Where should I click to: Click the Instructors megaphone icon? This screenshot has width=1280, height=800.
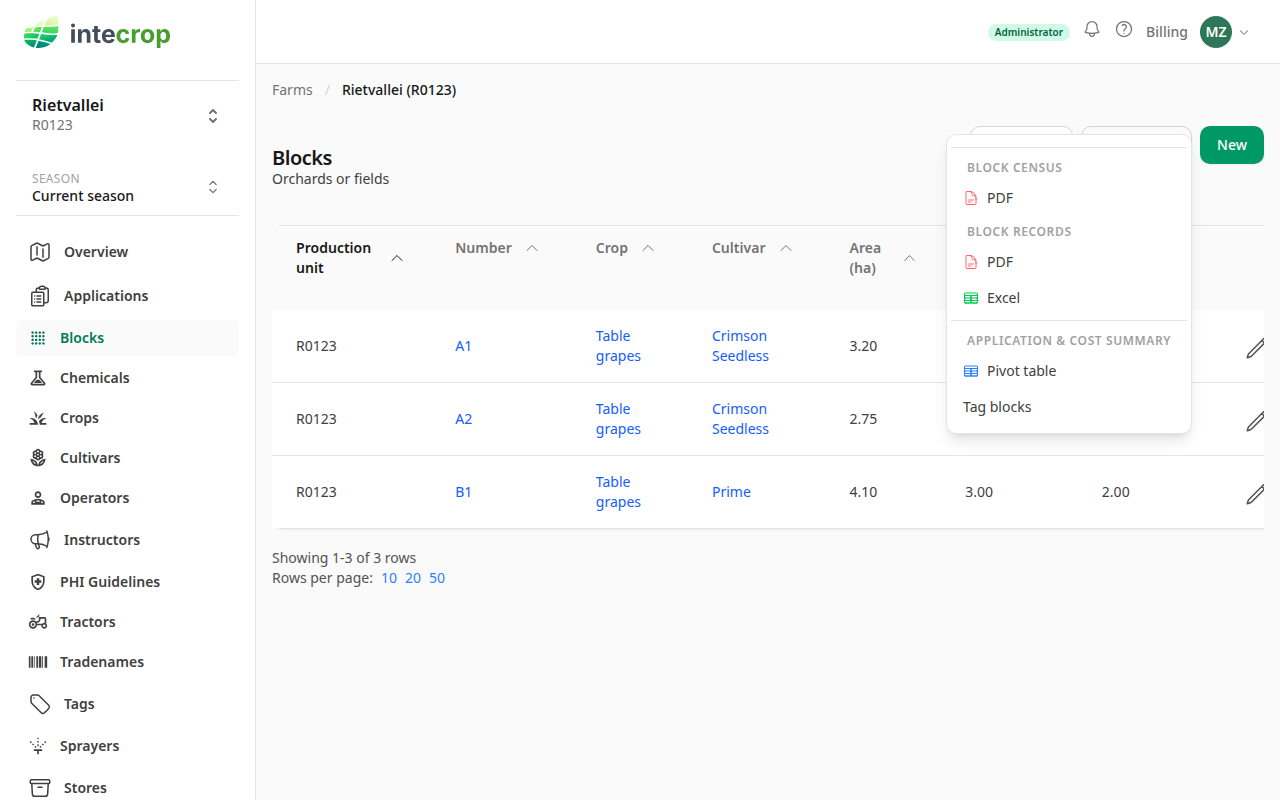tap(40, 540)
